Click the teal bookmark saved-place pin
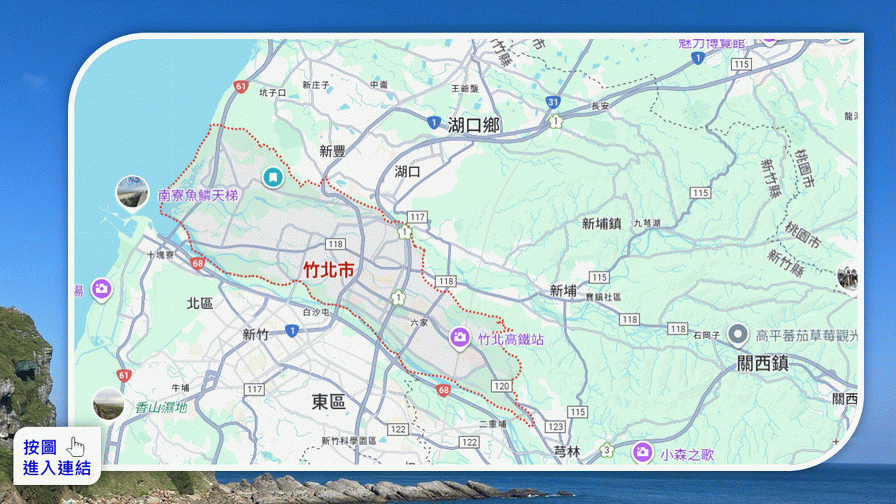 pyautogui.click(x=271, y=177)
